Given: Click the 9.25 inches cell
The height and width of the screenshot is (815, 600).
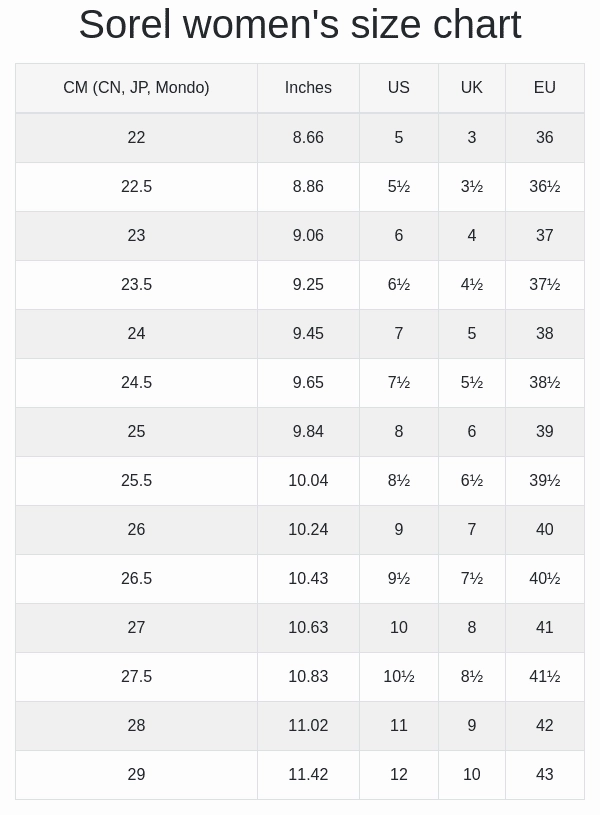Looking at the screenshot, I should [308, 285].
